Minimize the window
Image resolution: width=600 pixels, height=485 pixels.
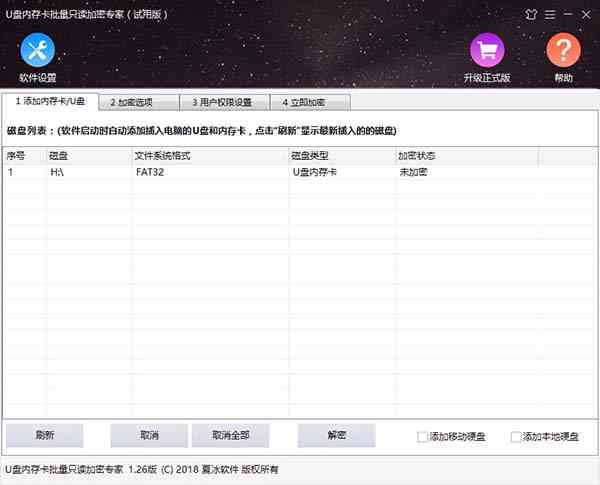point(568,15)
